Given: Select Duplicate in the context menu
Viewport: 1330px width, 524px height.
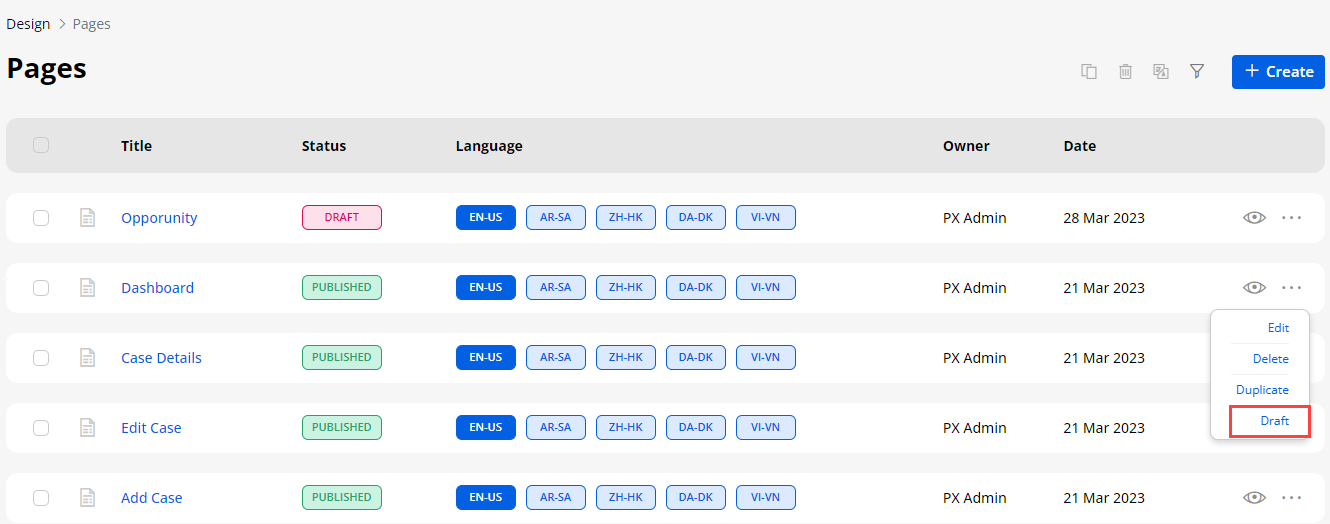Looking at the screenshot, I should (x=1262, y=390).
